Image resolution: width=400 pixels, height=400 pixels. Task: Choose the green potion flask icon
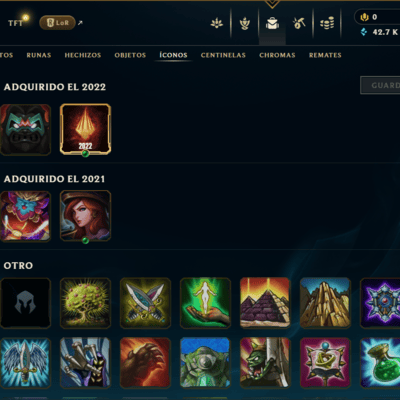[380, 363]
